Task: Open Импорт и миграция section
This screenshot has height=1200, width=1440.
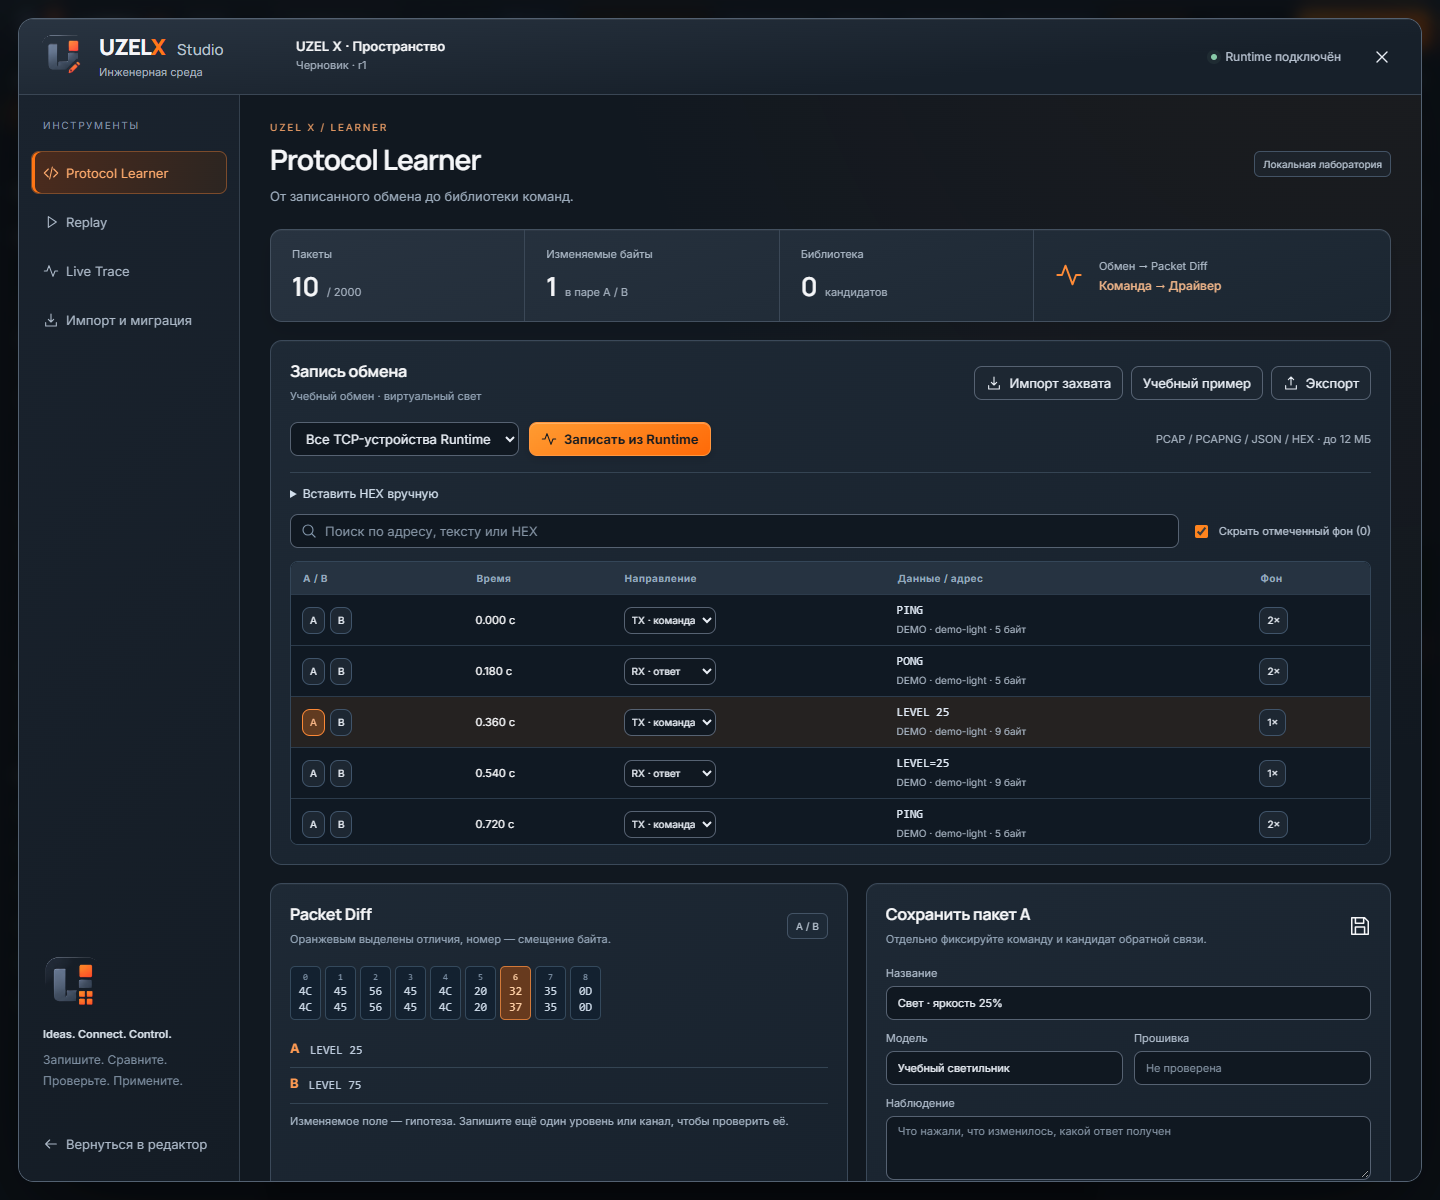Action: pyautogui.click(x=129, y=320)
